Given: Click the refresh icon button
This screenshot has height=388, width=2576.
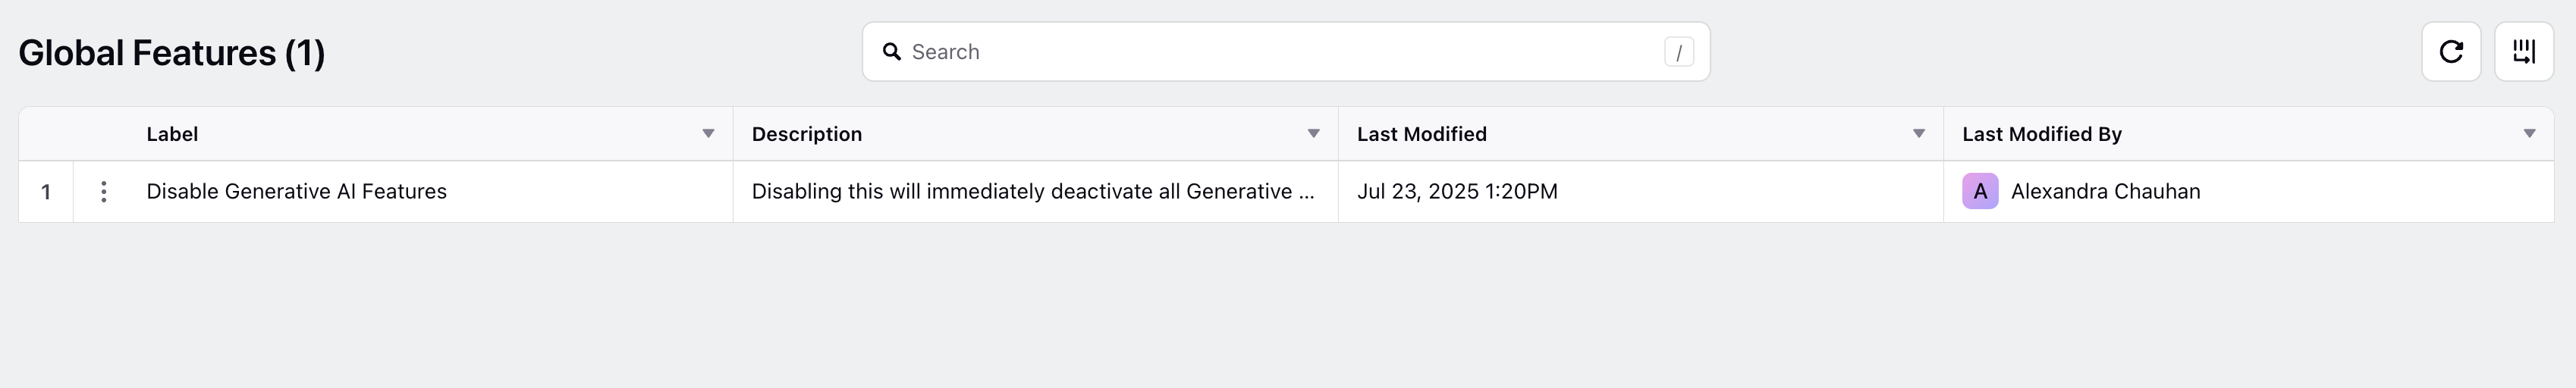Looking at the screenshot, I should pos(2451,52).
